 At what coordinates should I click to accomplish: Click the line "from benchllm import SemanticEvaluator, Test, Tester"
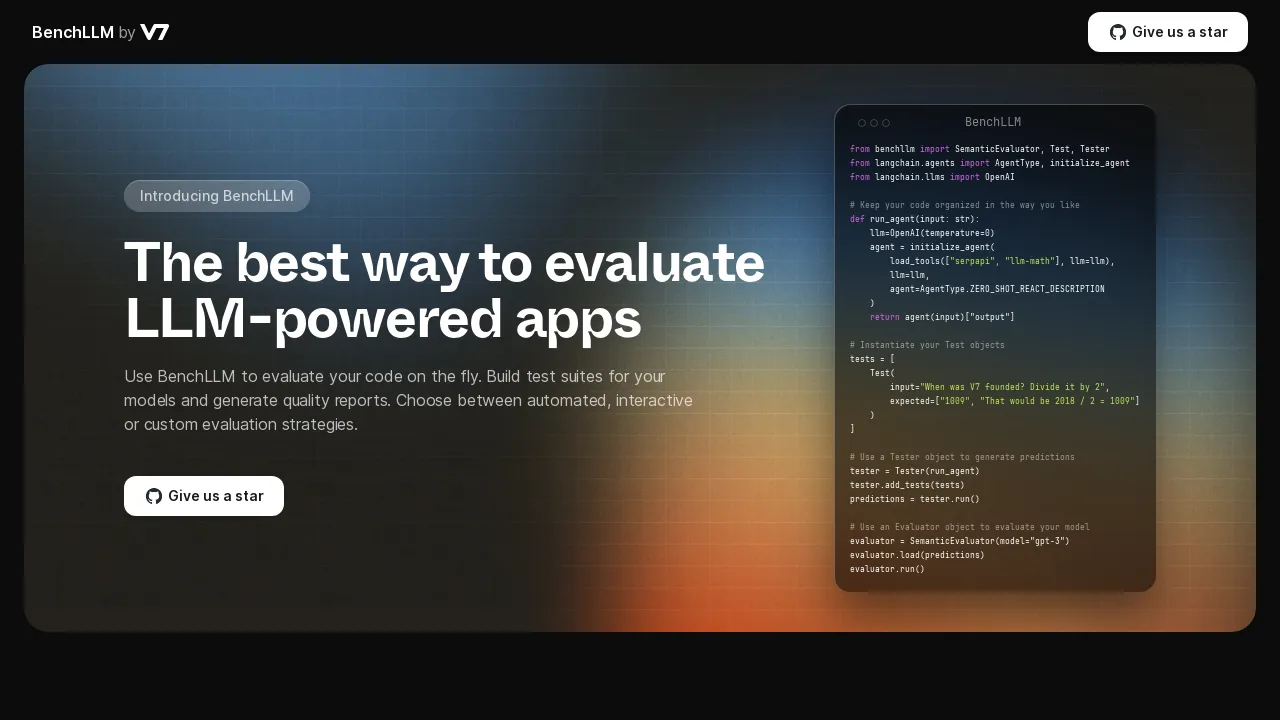click(x=980, y=149)
